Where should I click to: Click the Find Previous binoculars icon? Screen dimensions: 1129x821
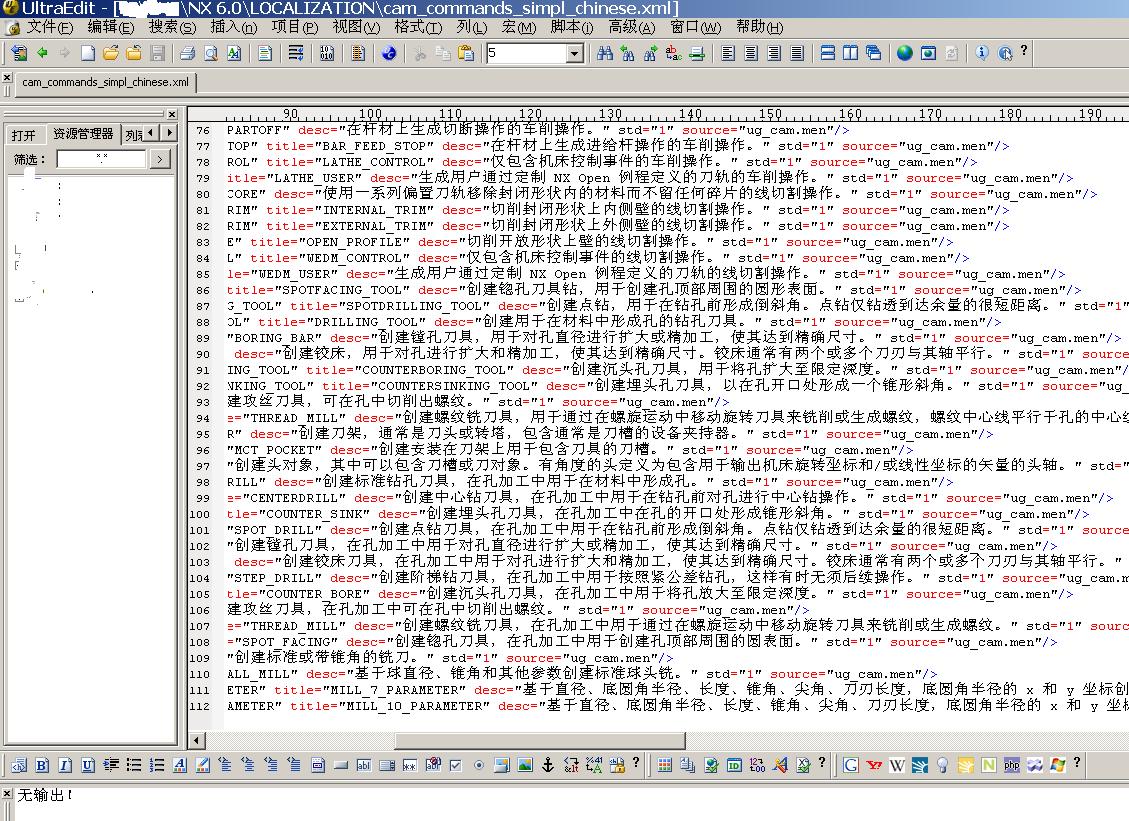(627, 53)
